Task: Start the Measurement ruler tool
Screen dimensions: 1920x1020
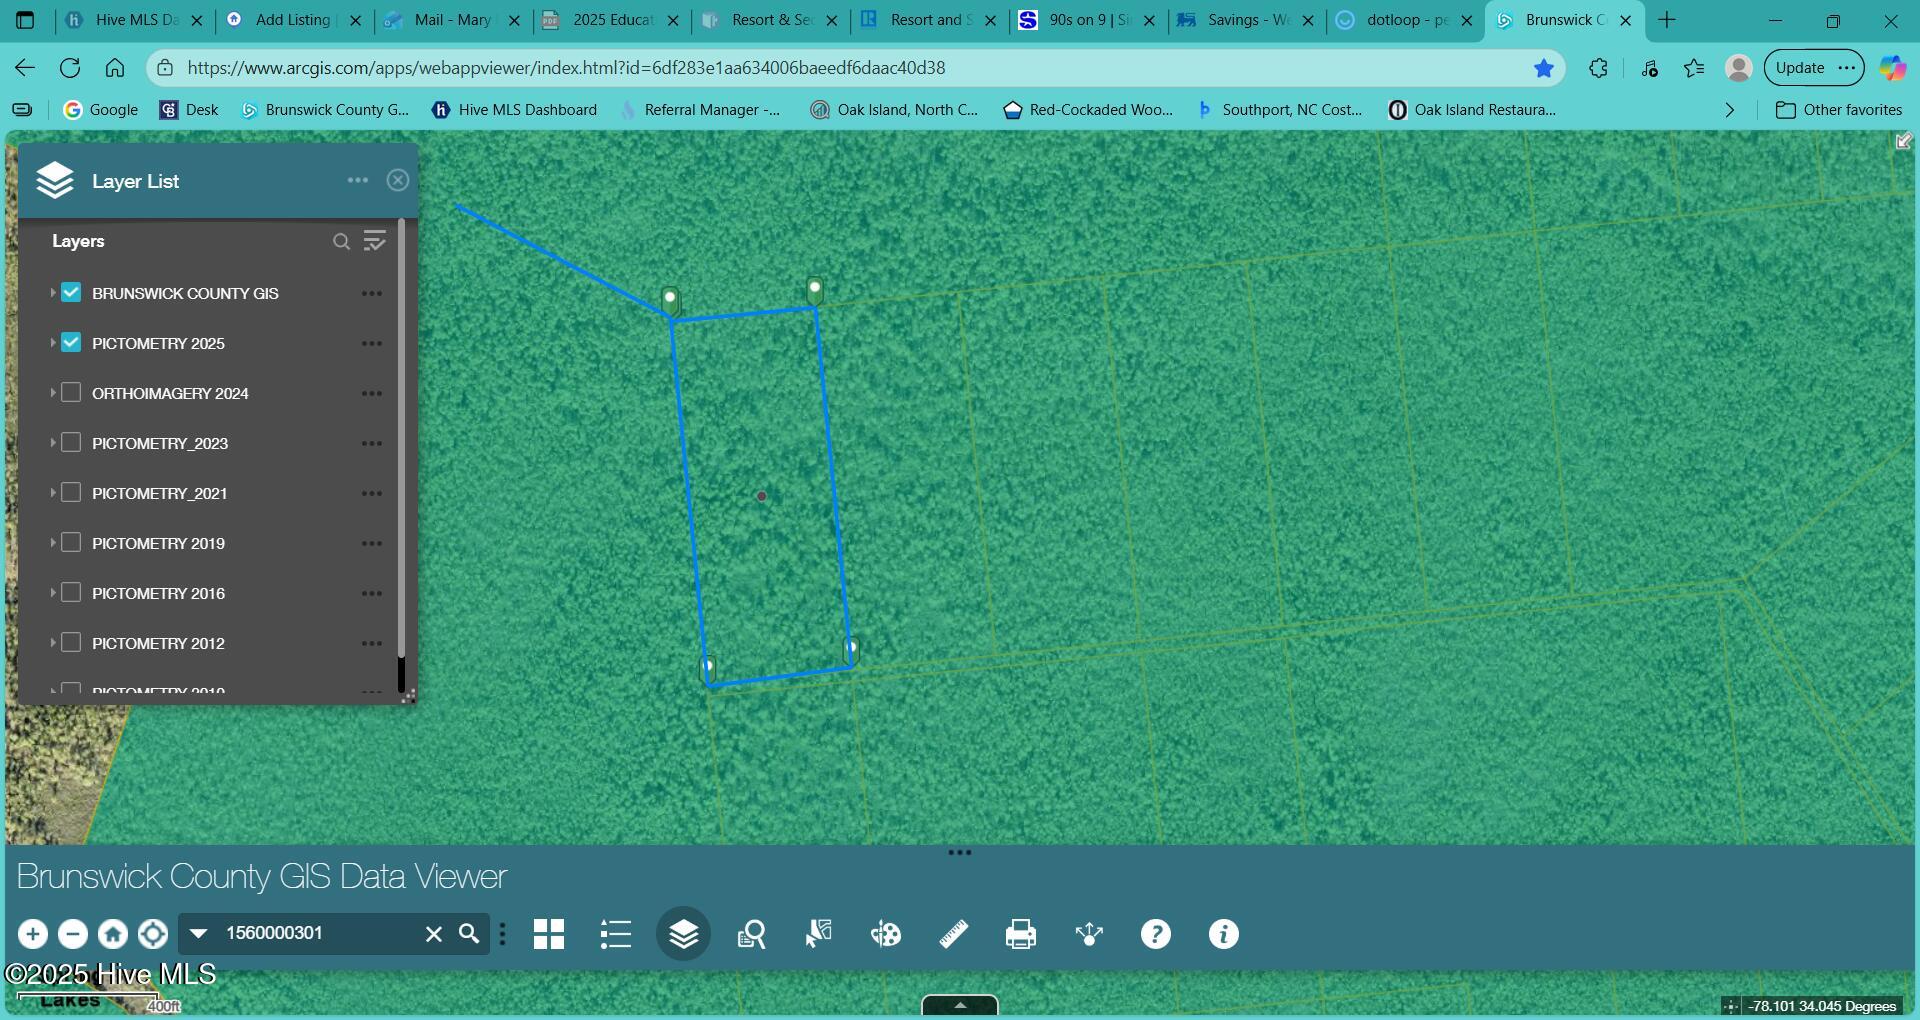Action: (952, 934)
